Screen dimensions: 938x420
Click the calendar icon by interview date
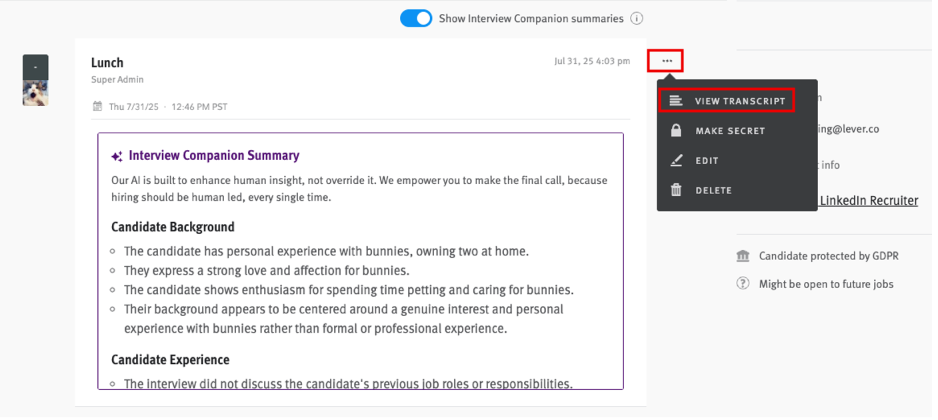[x=97, y=106]
